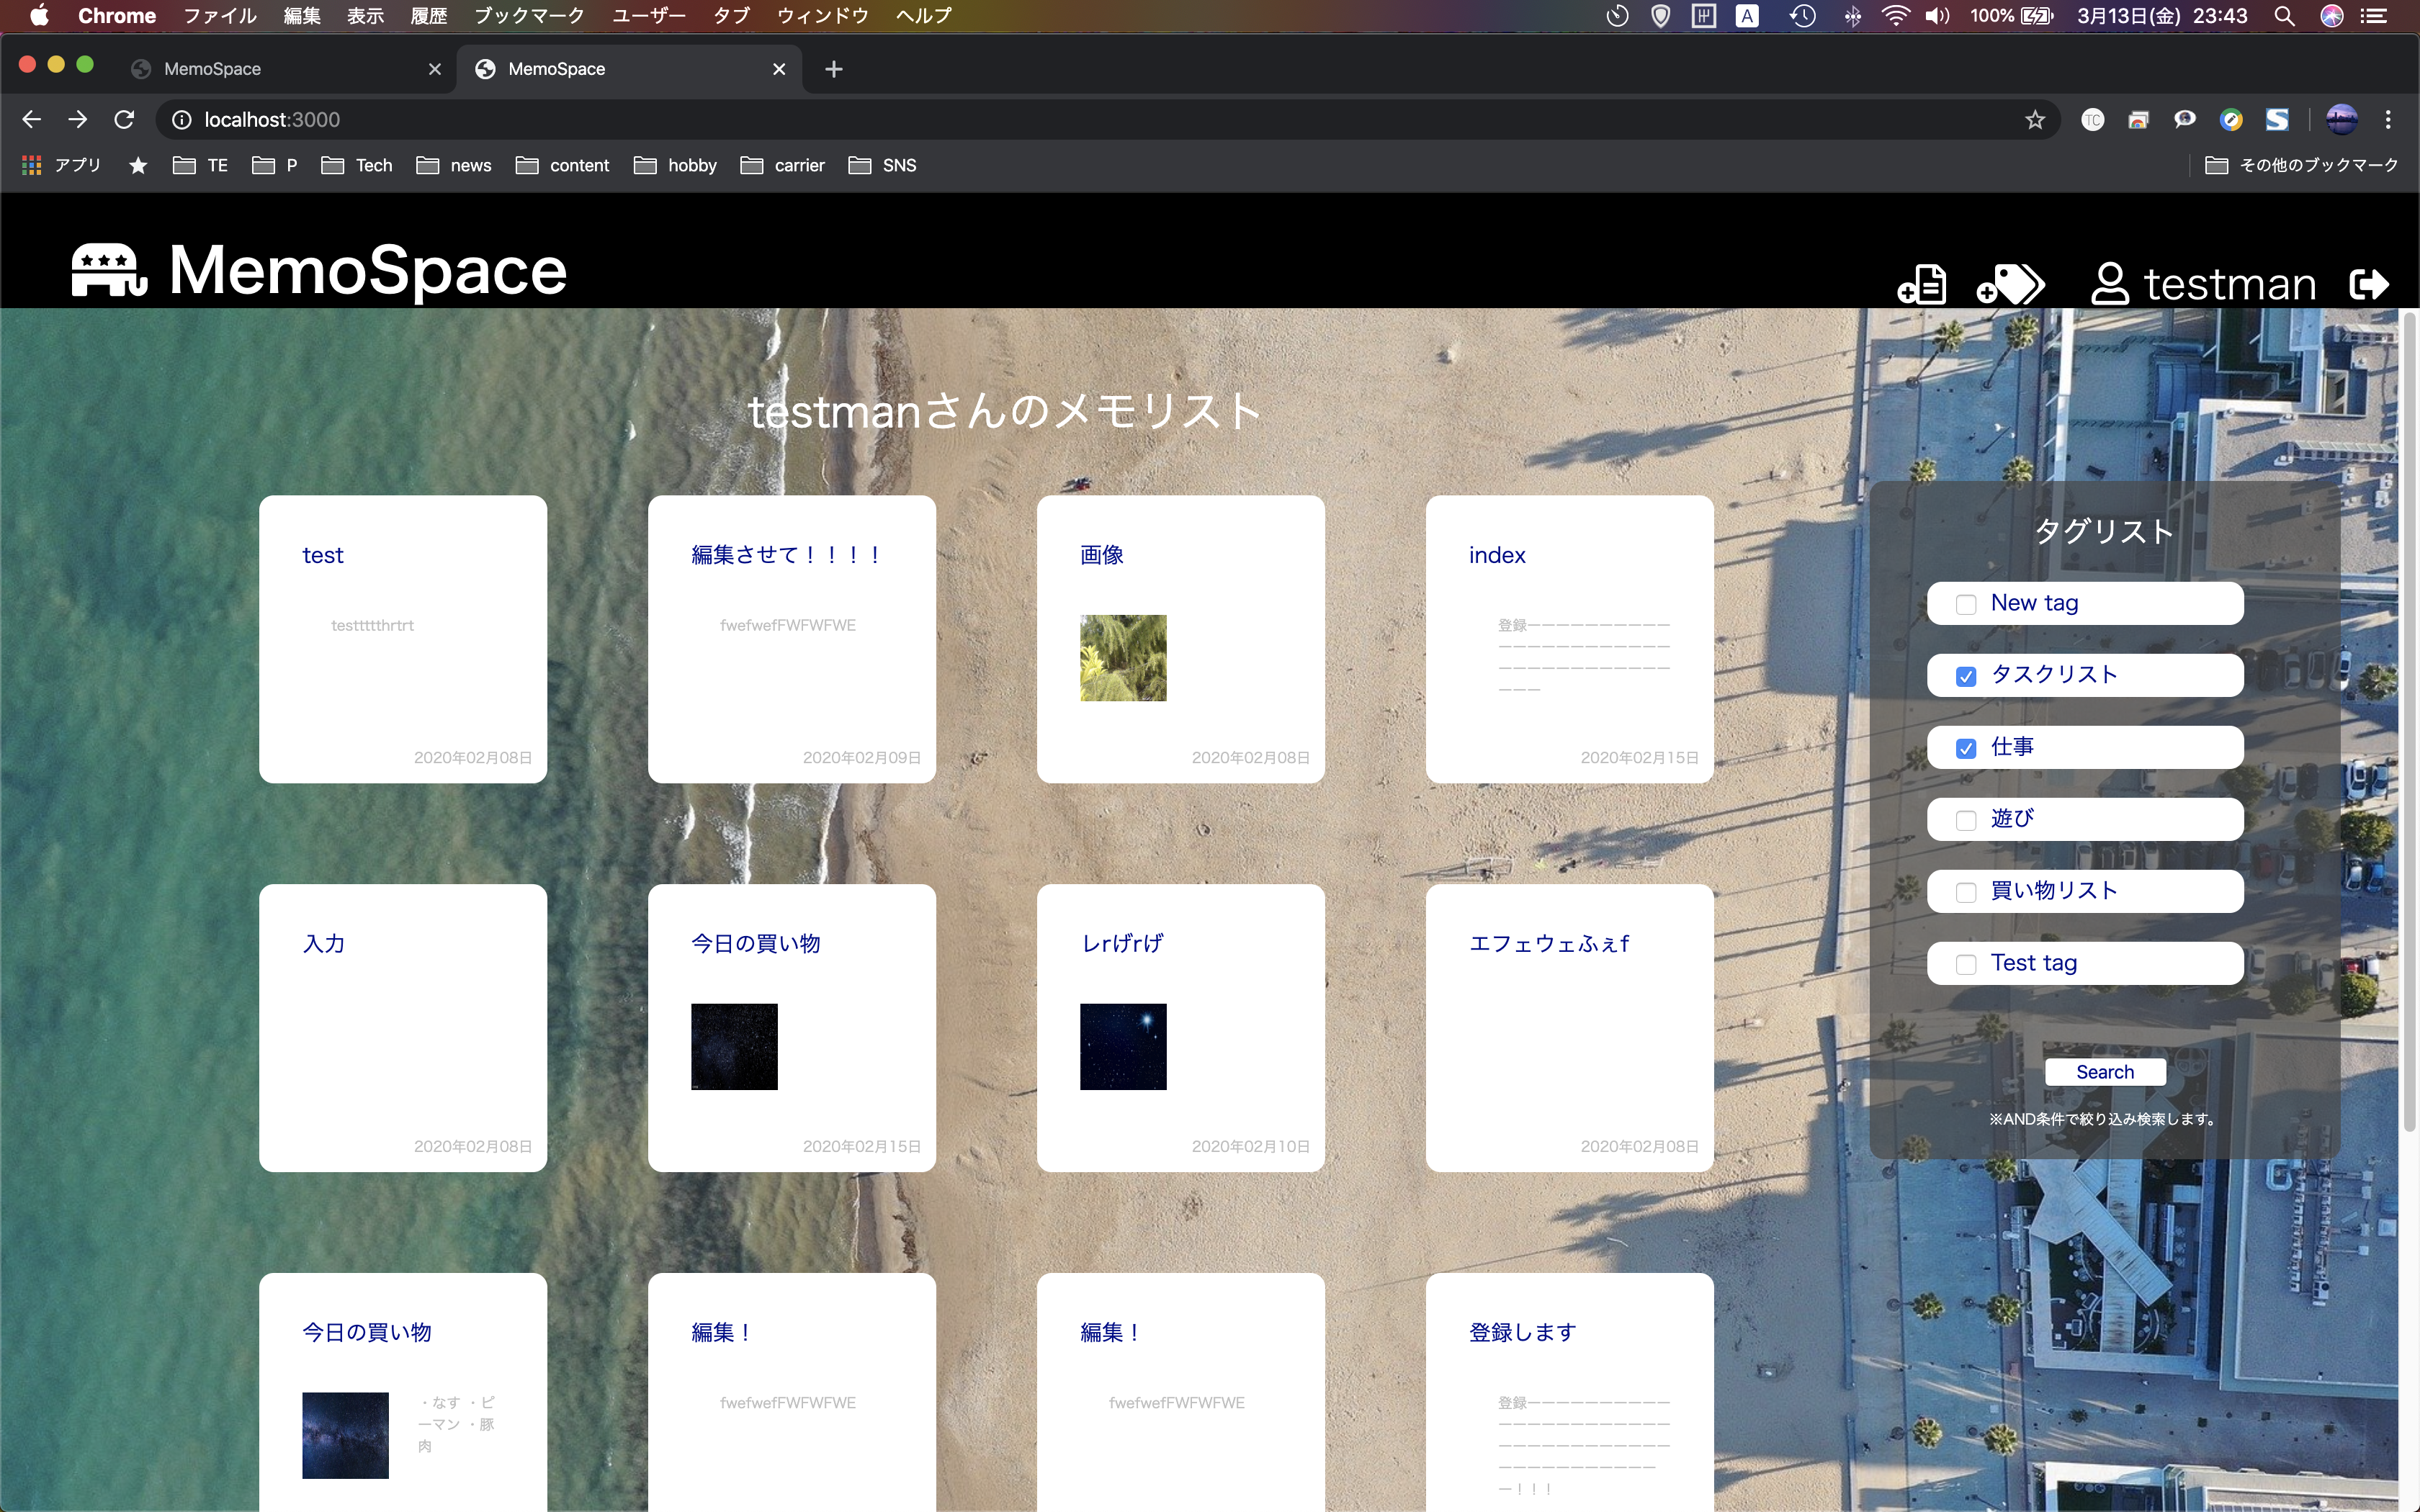Open a new browser tab

834,69
